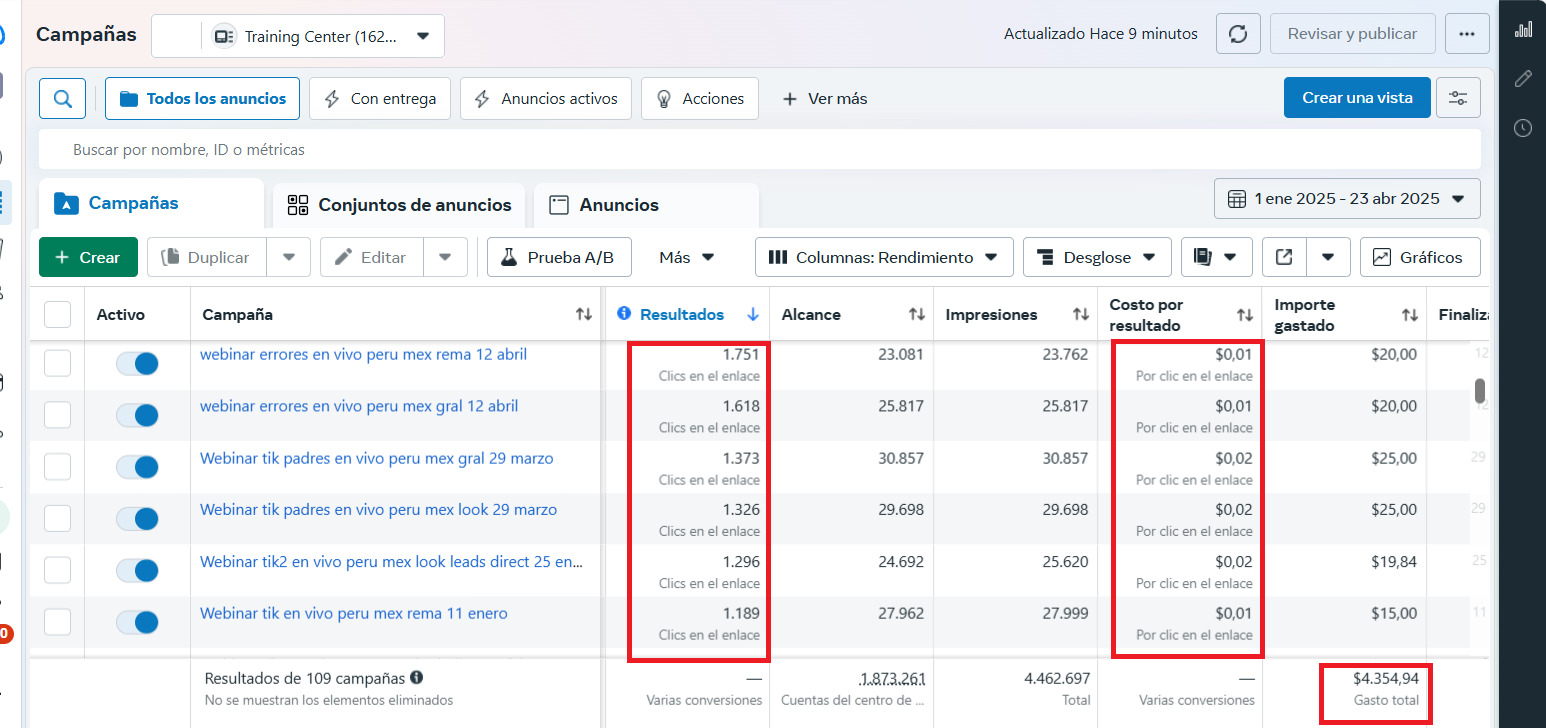Toggle off webinar errores rema 12 abril campaign
This screenshot has width=1546, height=728.
[x=137, y=363]
